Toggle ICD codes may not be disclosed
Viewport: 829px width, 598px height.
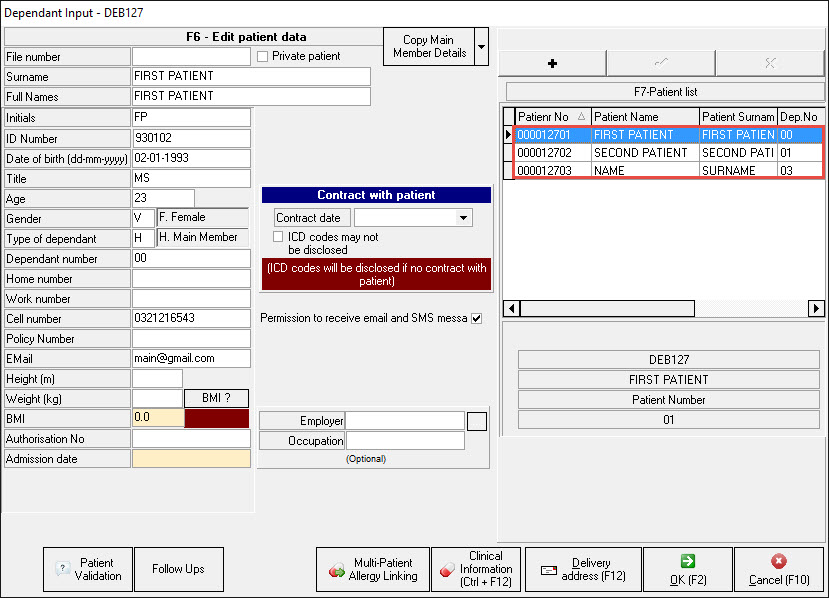coord(281,238)
